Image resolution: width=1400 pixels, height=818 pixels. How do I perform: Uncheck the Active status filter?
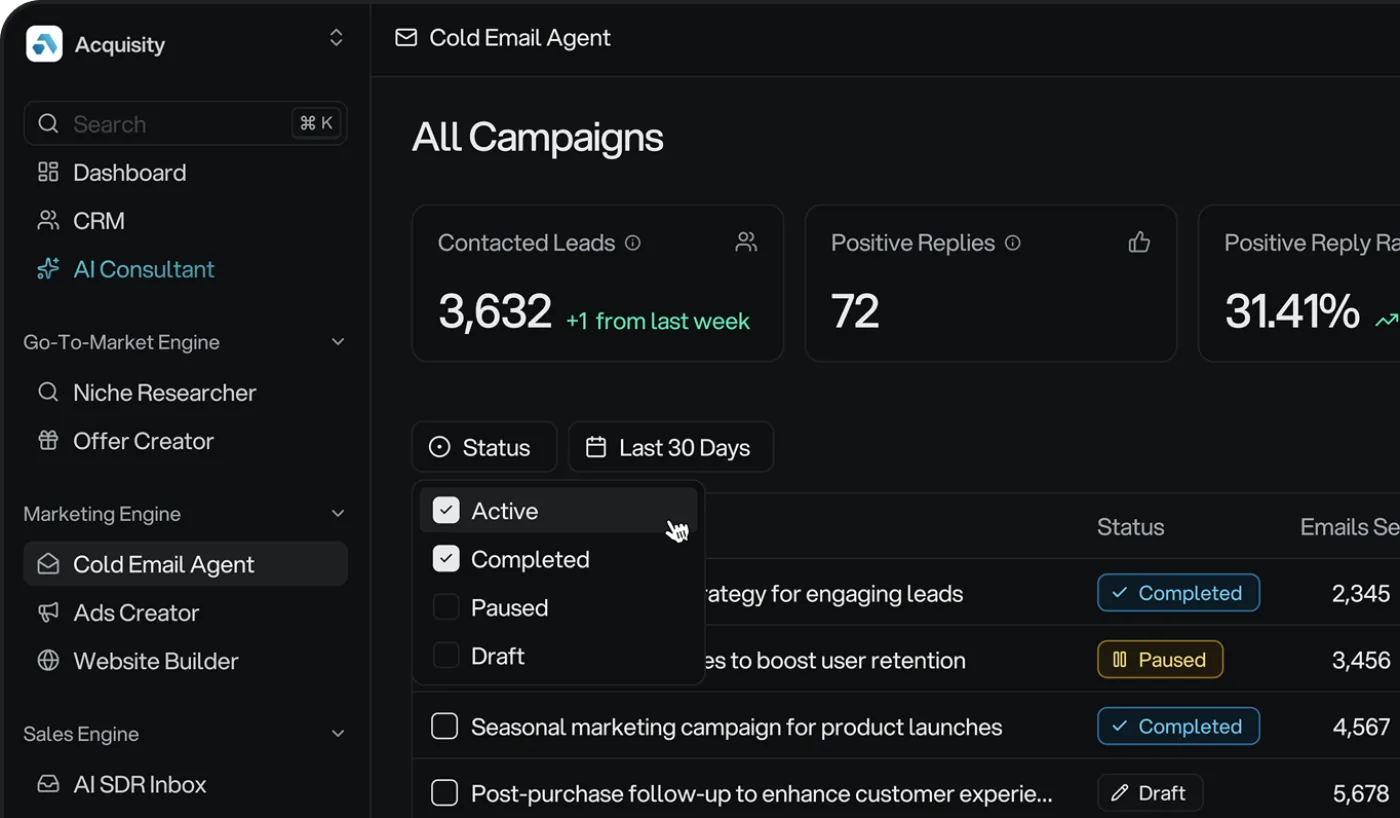(445, 510)
